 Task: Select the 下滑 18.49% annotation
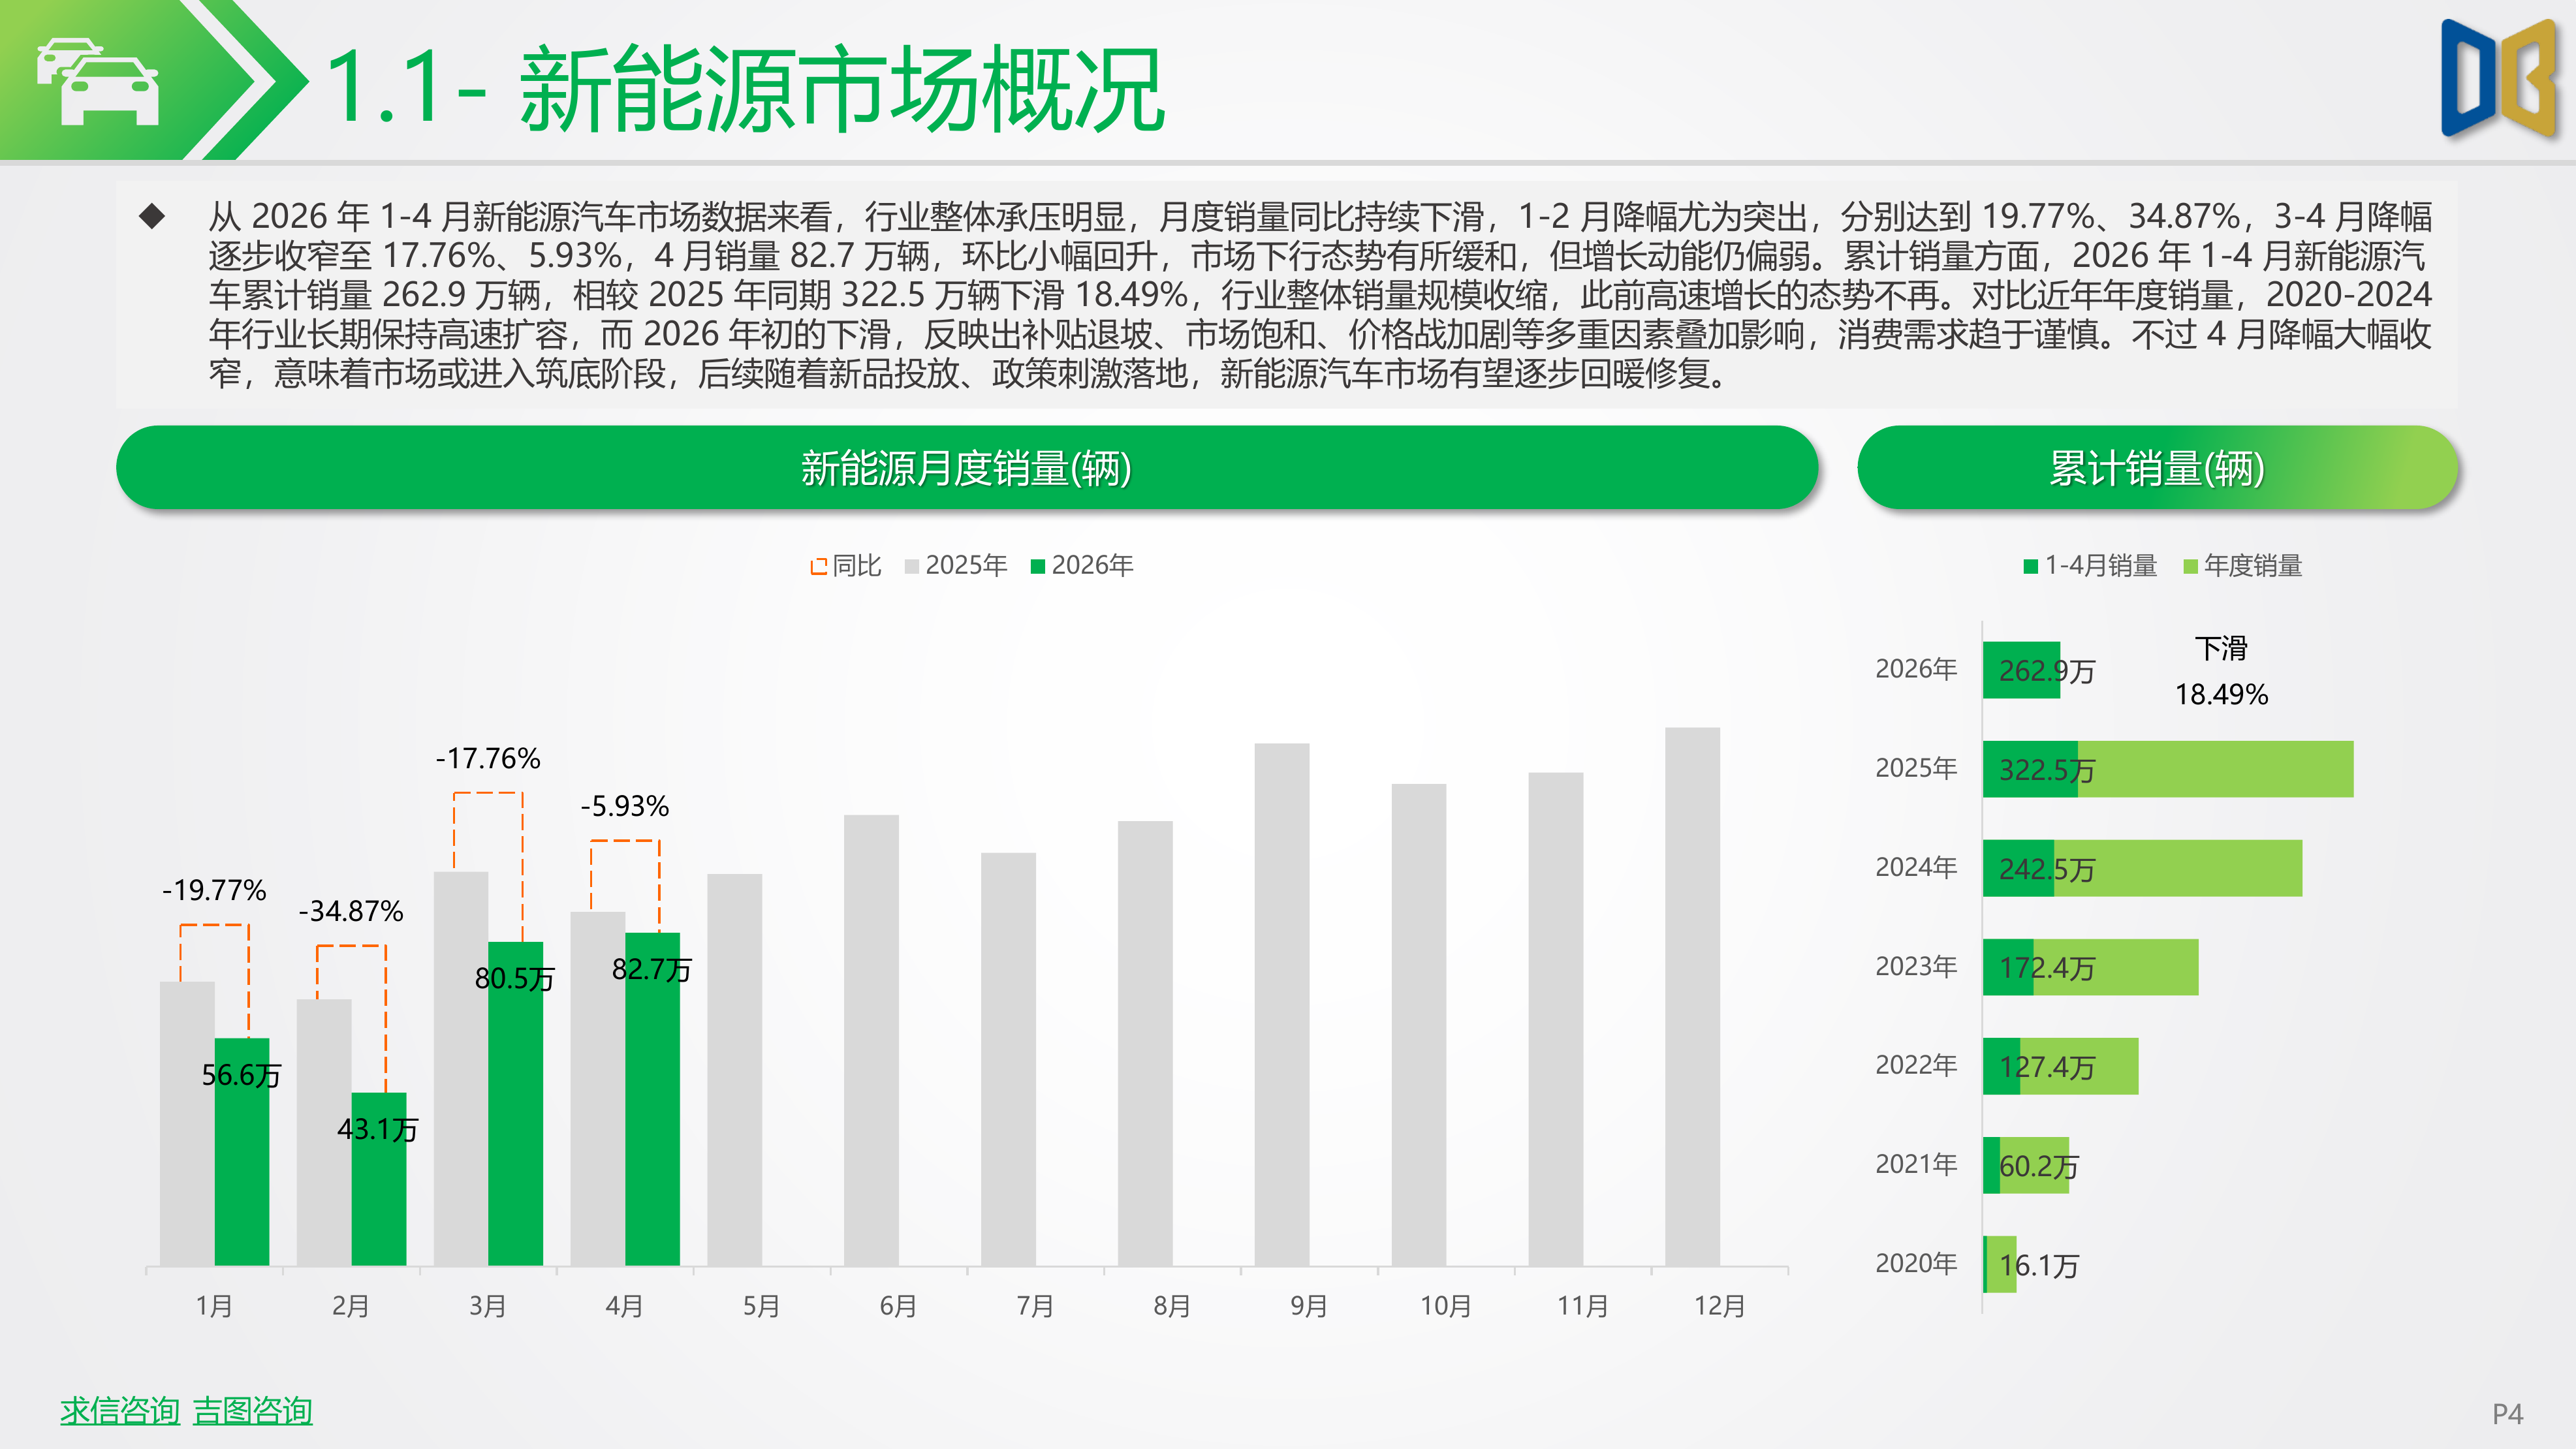click(x=2221, y=671)
